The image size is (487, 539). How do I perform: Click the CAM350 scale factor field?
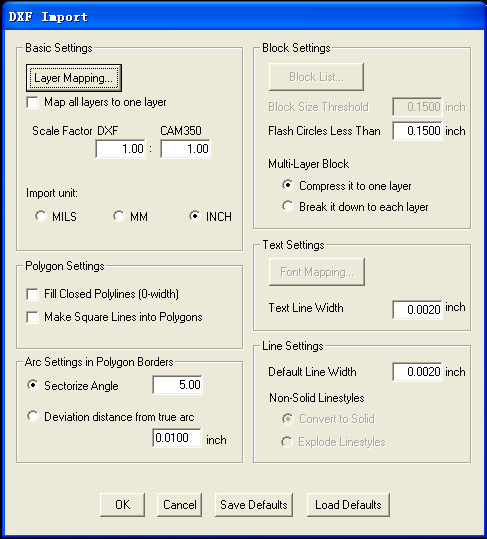coord(185,149)
